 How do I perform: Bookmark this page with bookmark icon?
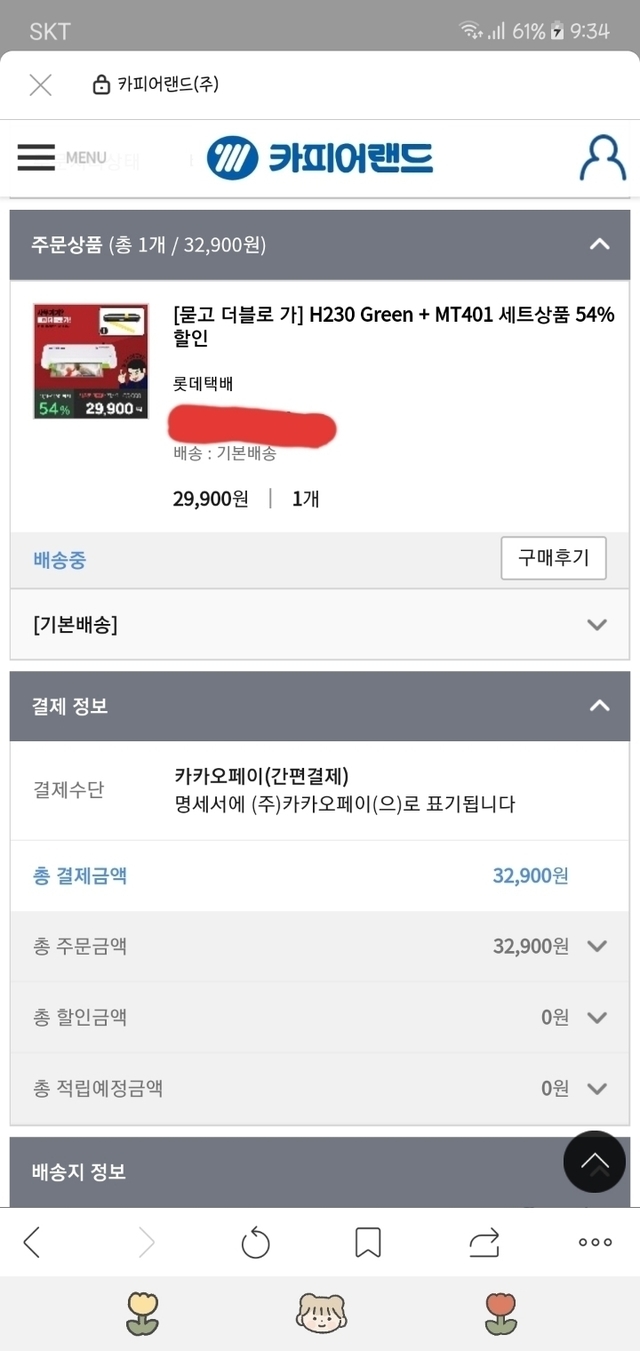pos(368,1242)
